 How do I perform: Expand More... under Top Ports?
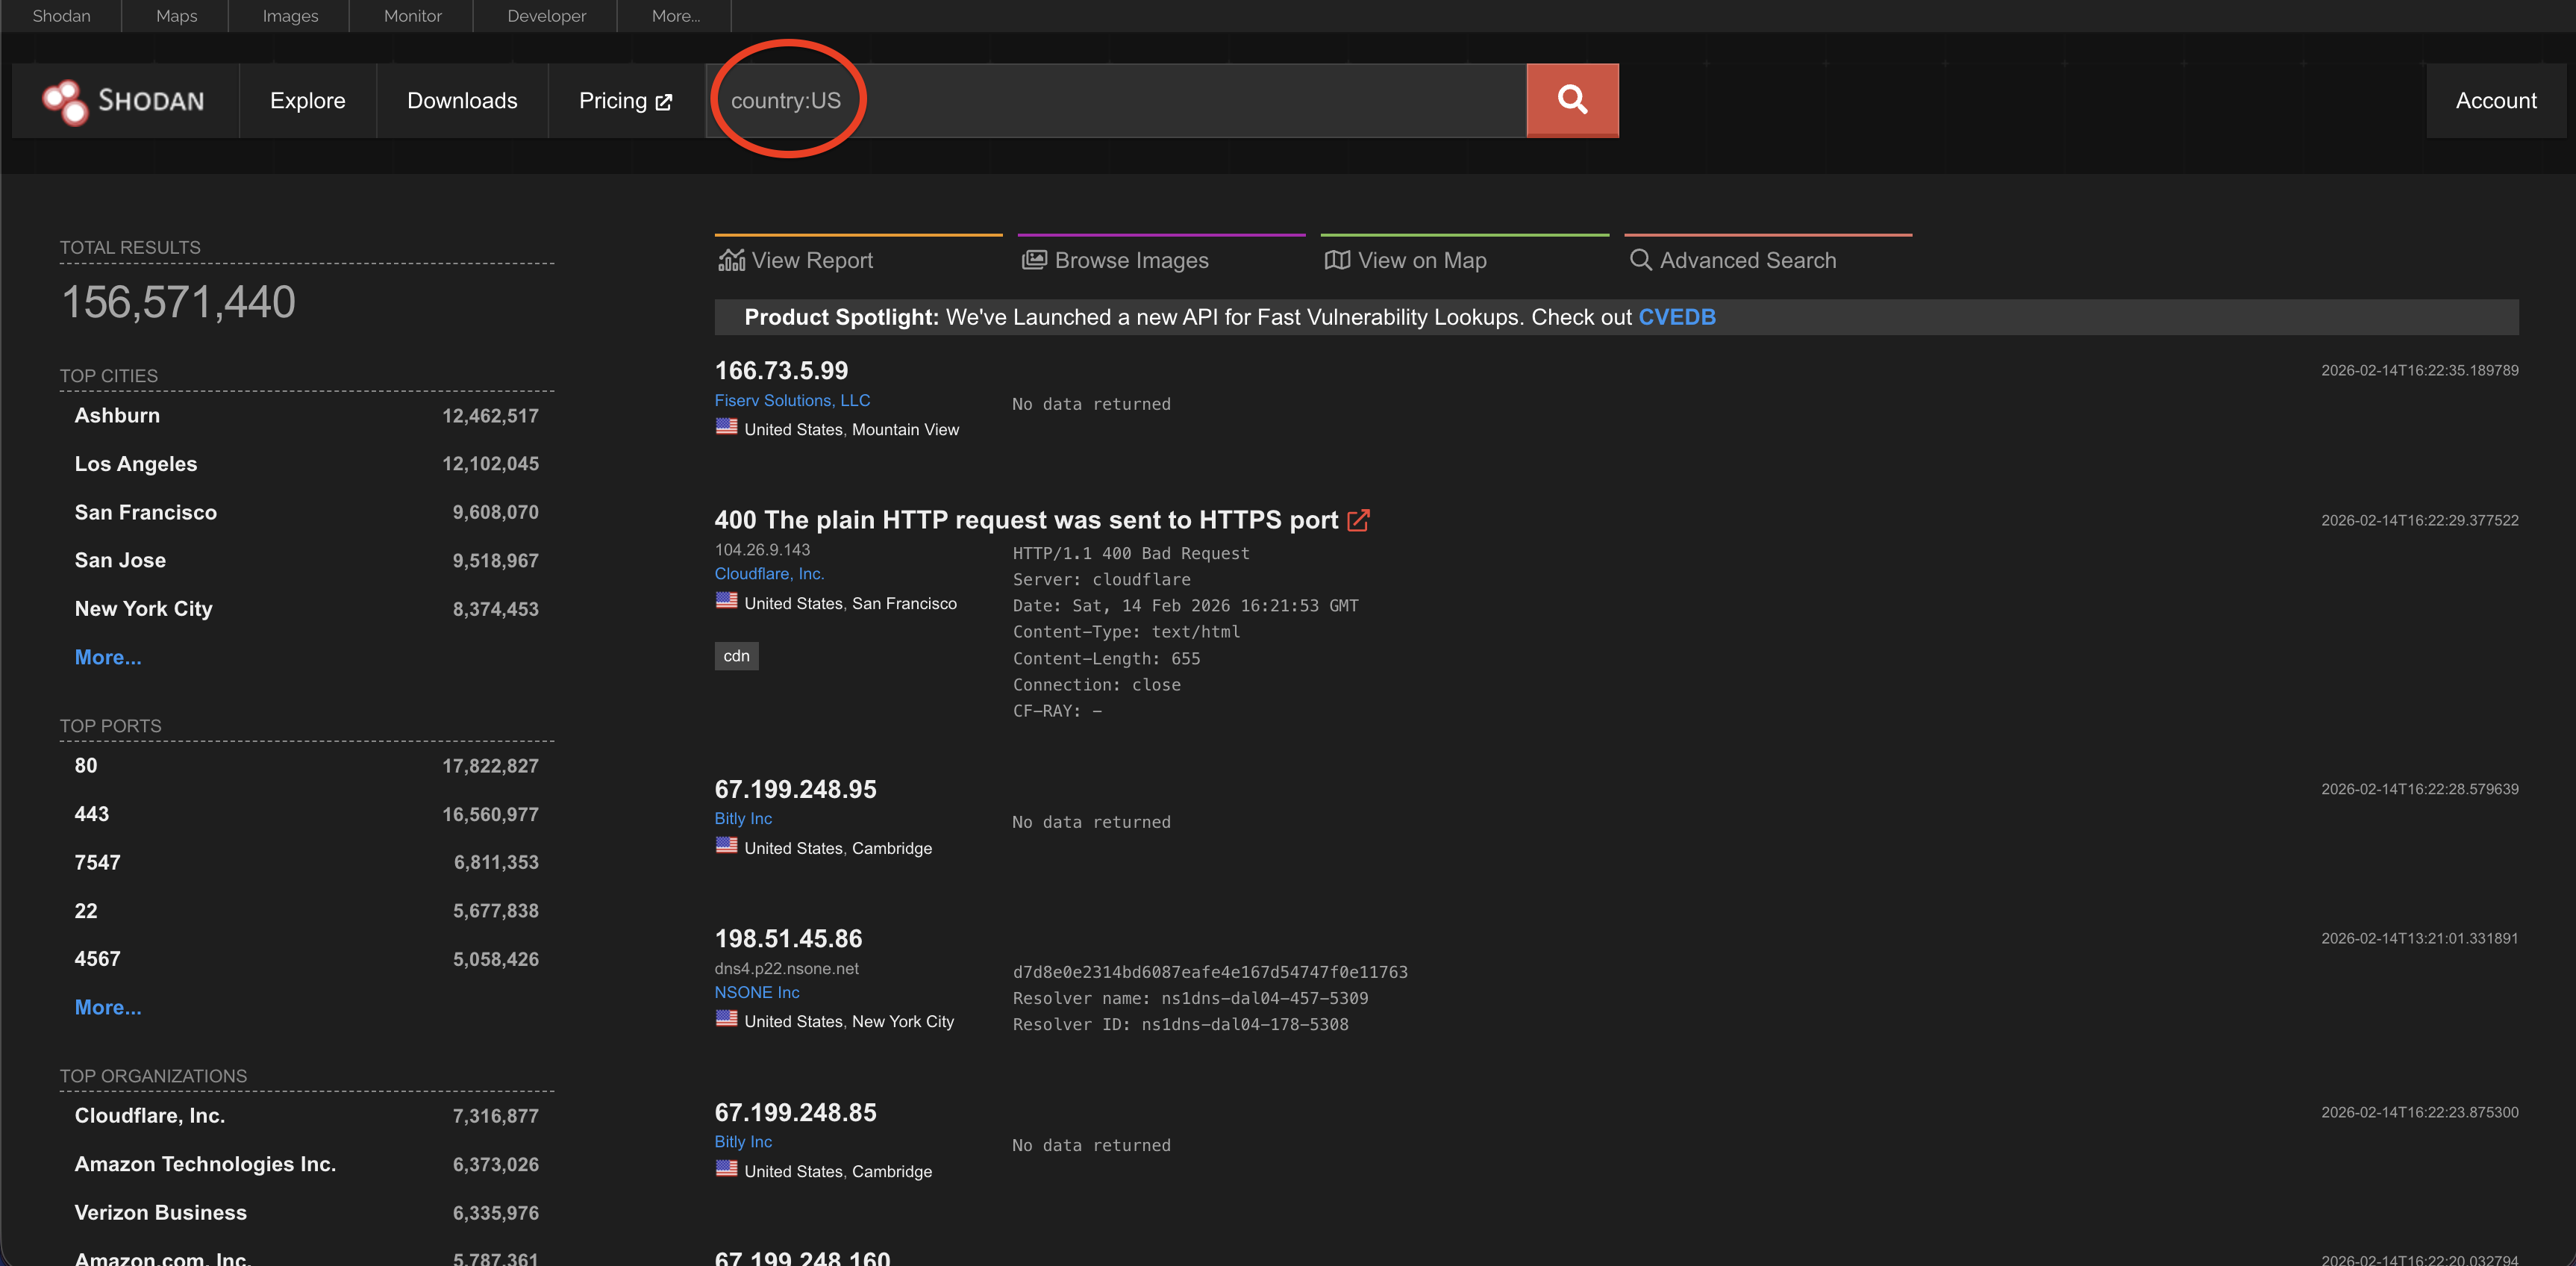[x=108, y=1007]
